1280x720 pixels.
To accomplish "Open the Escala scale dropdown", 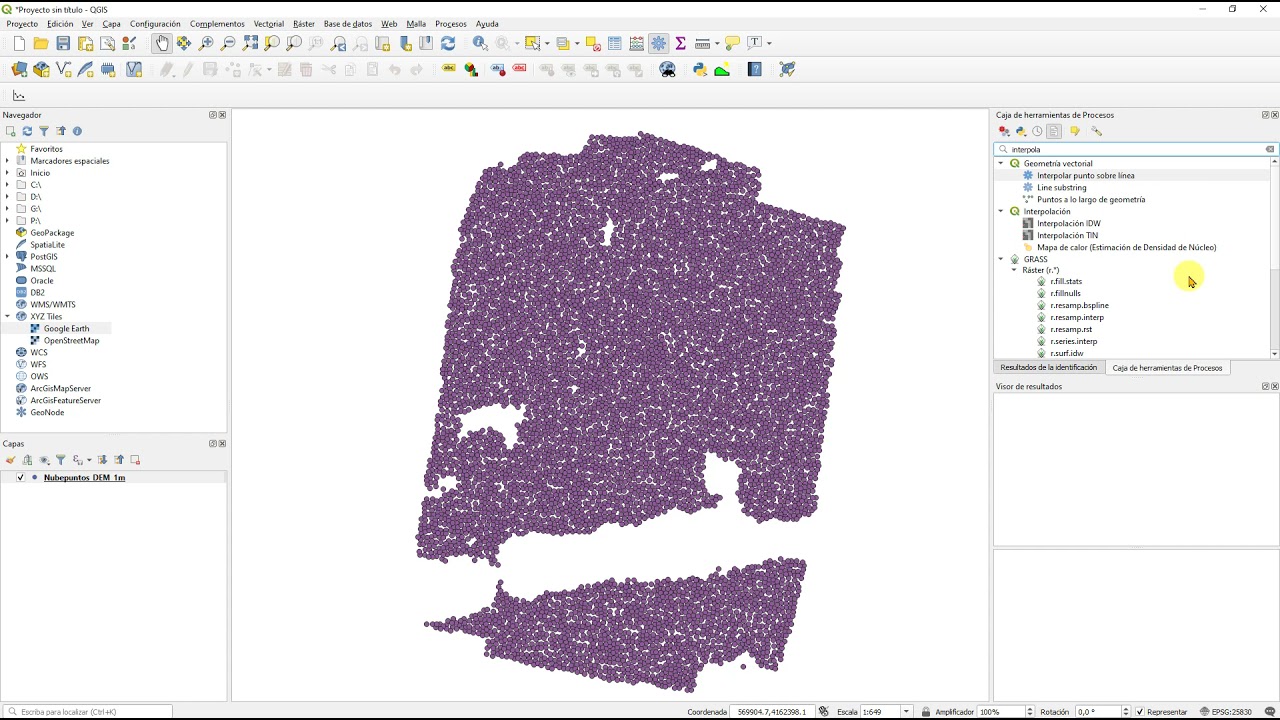I will pos(906,712).
